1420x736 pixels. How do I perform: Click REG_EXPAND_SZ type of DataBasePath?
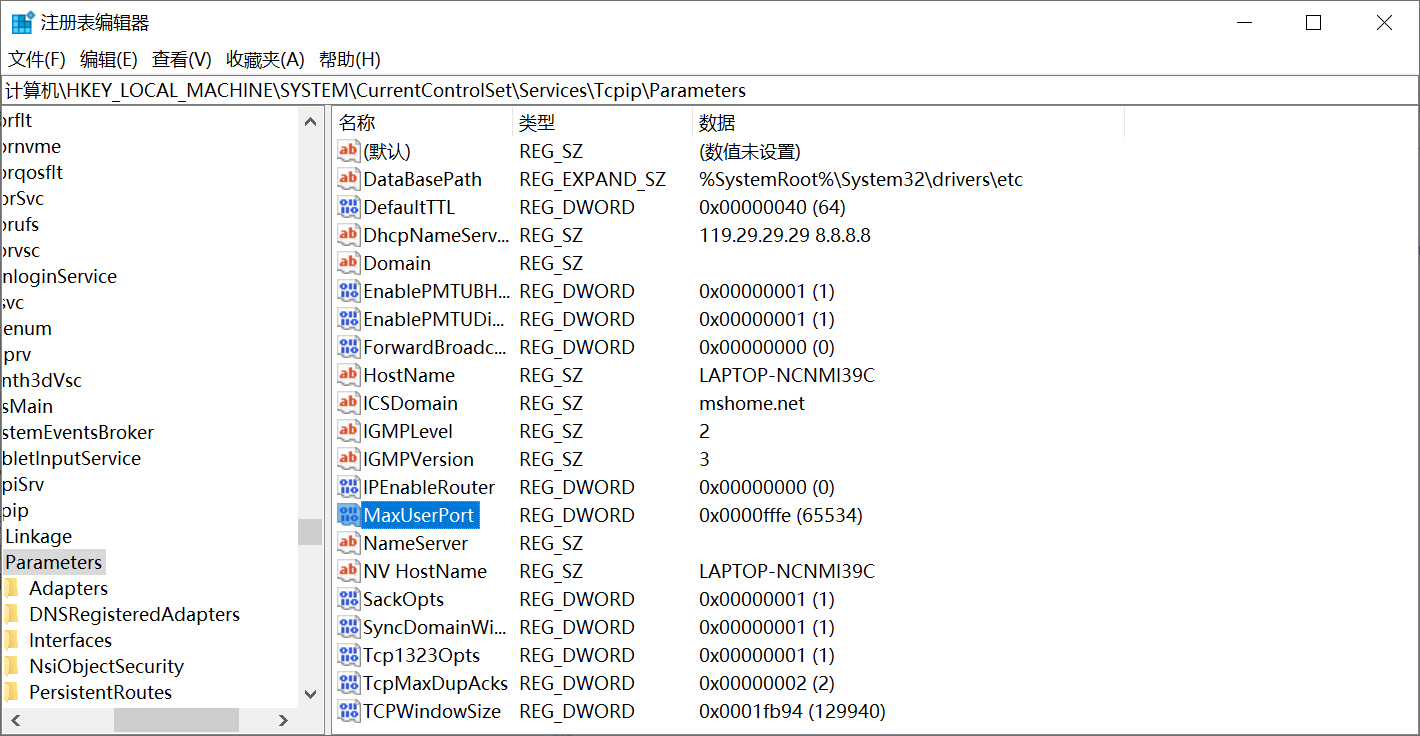592,179
